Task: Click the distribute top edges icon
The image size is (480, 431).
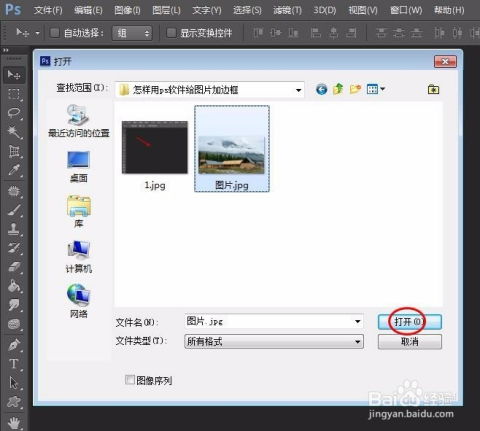Action: tap(381, 33)
